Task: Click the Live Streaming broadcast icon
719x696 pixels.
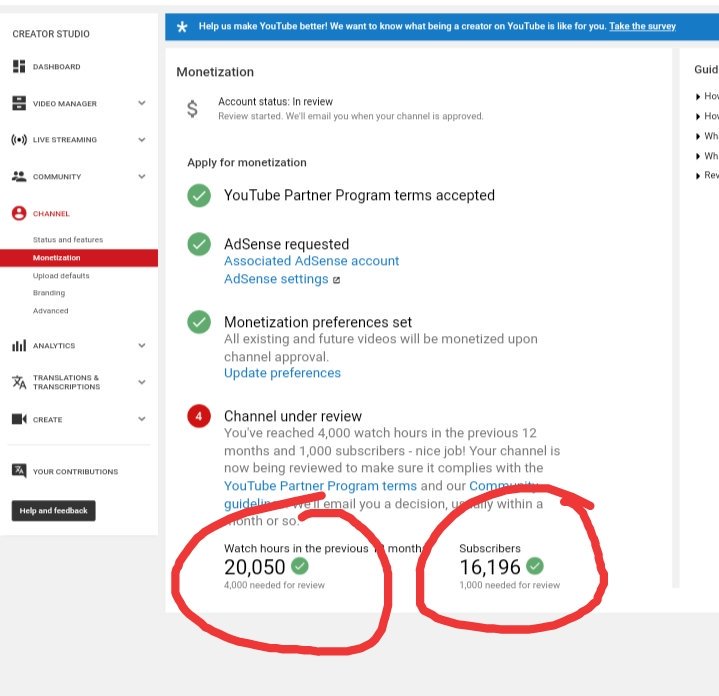Action: point(19,139)
